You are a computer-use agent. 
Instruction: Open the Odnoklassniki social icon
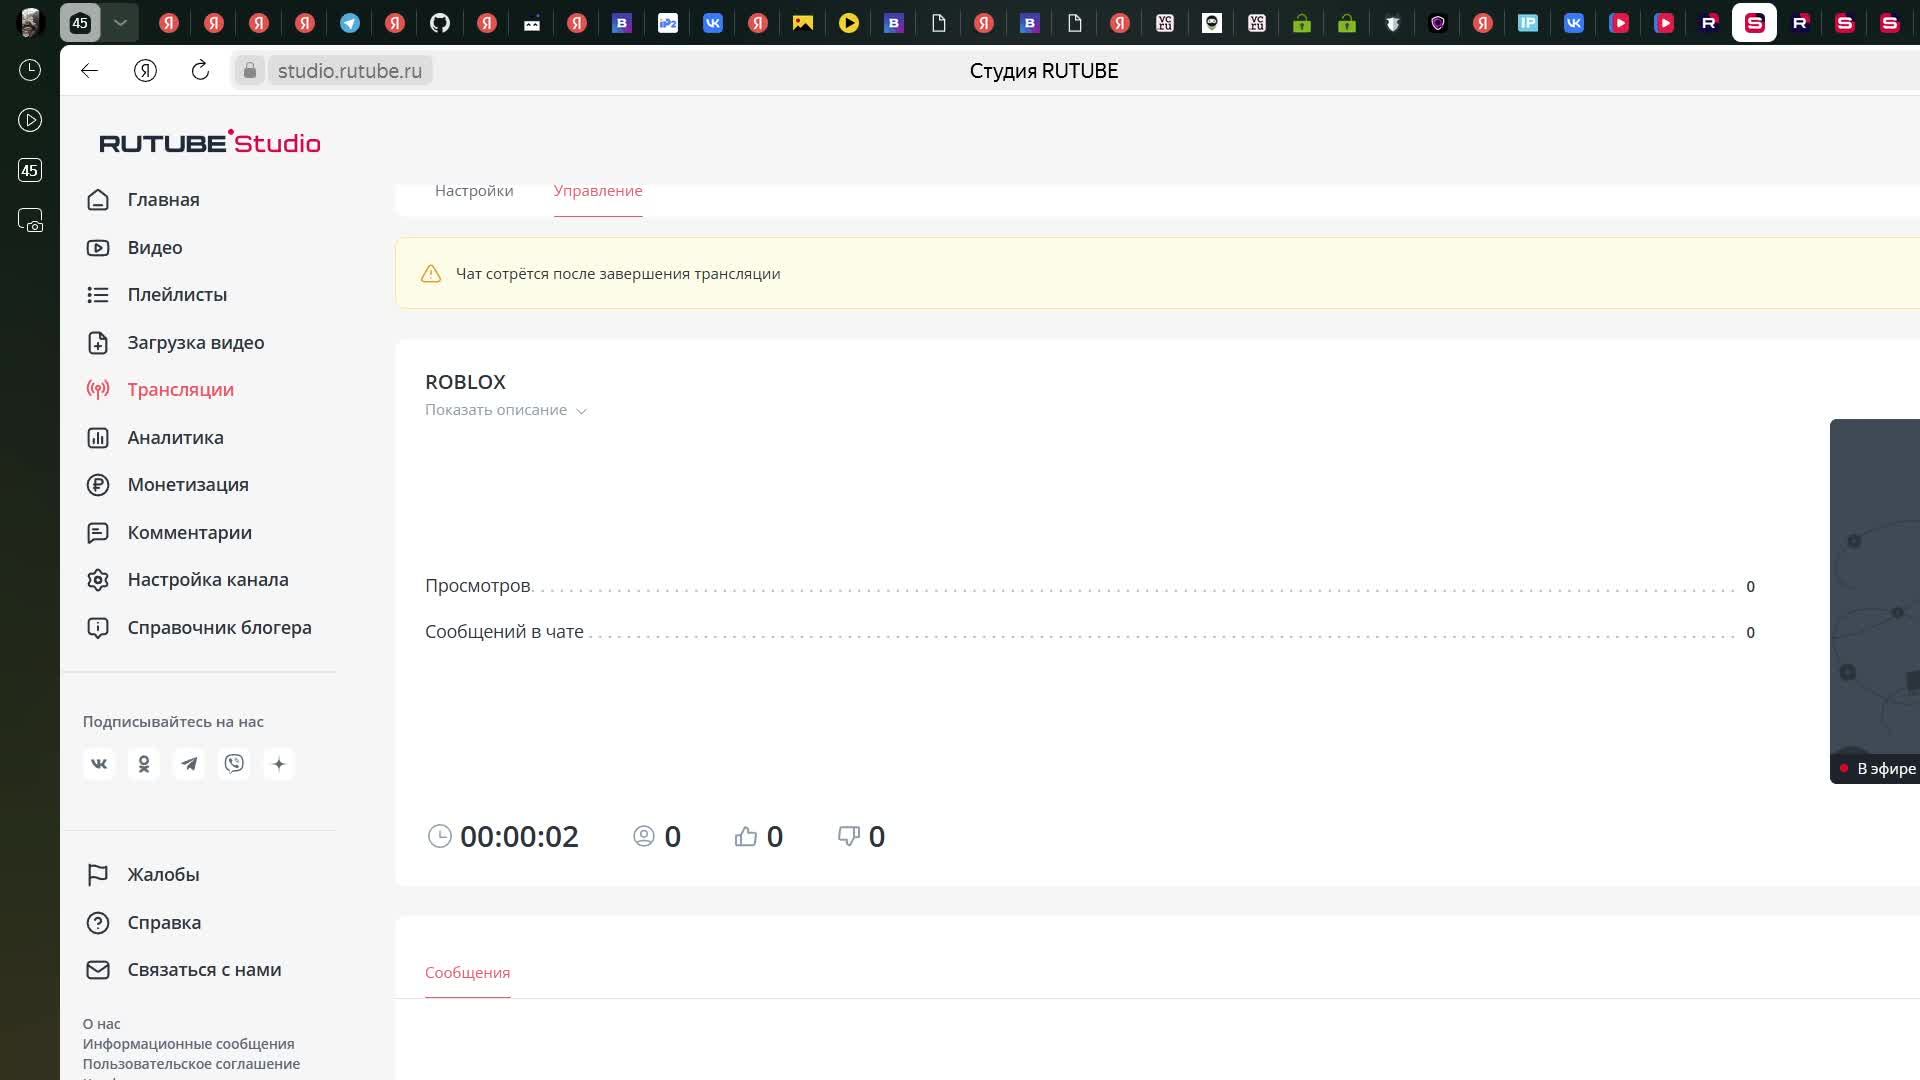[144, 764]
